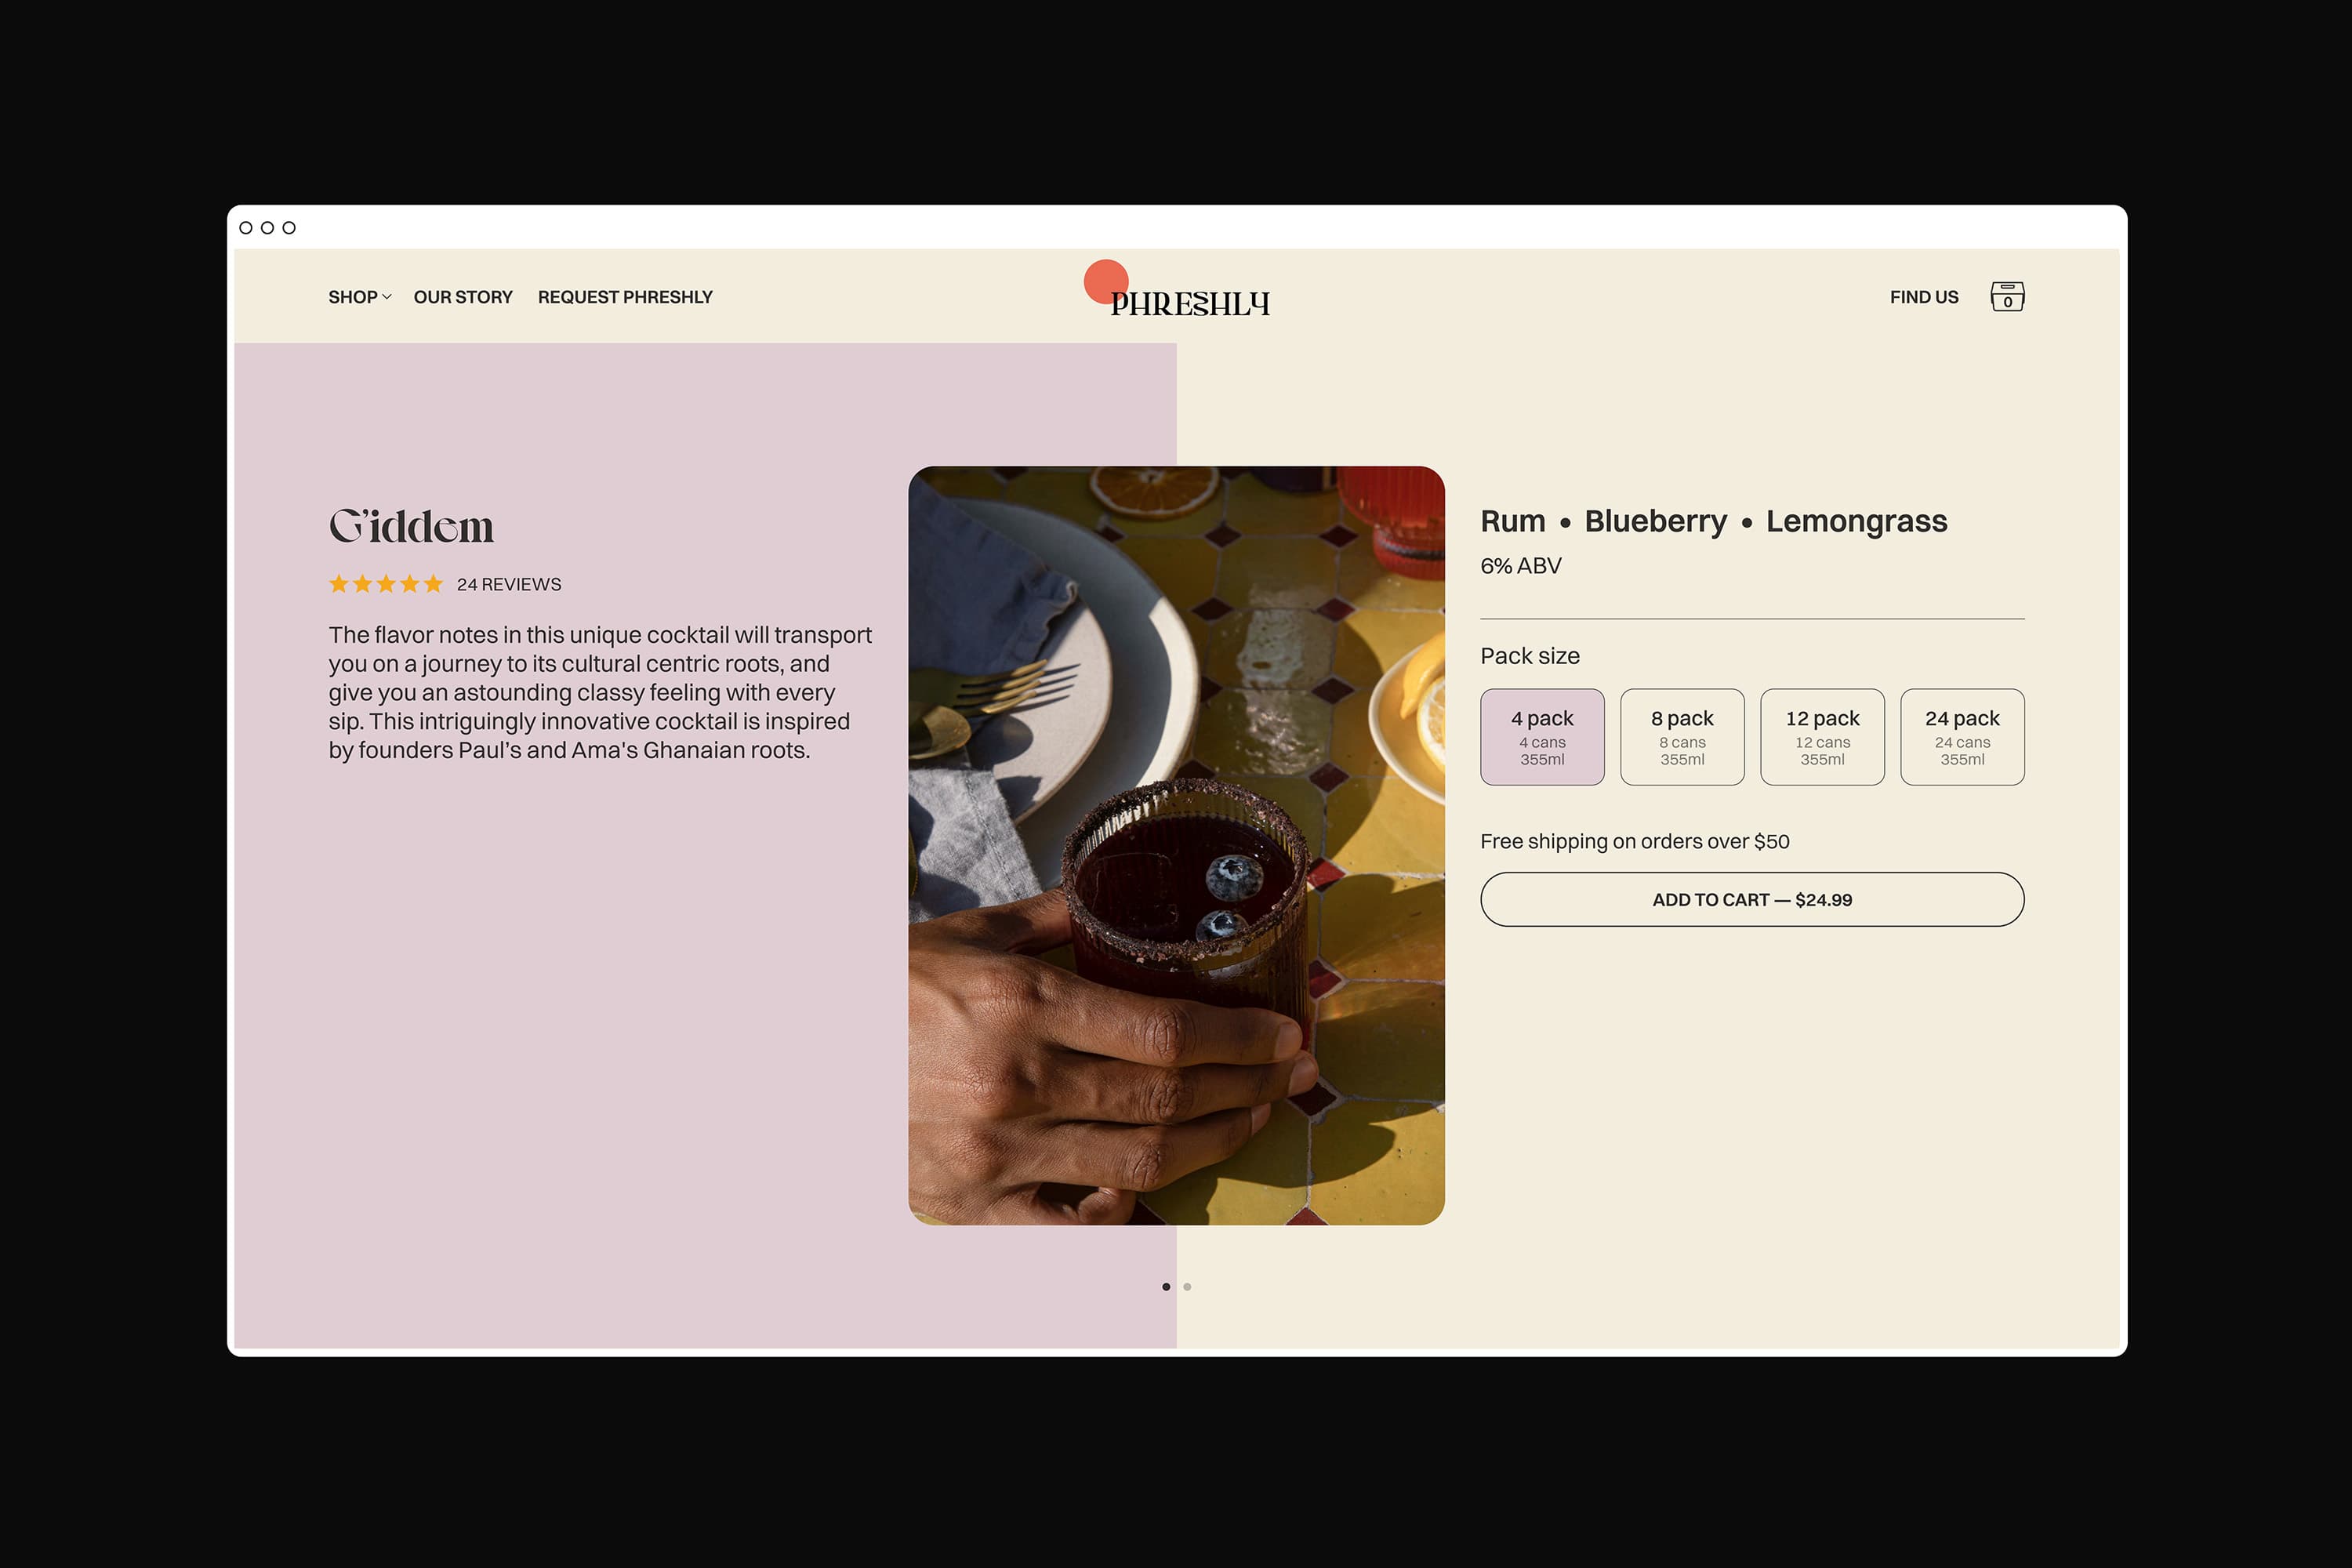Open the shopping cart icon
Image resolution: width=2352 pixels, height=1568 pixels.
(2006, 297)
